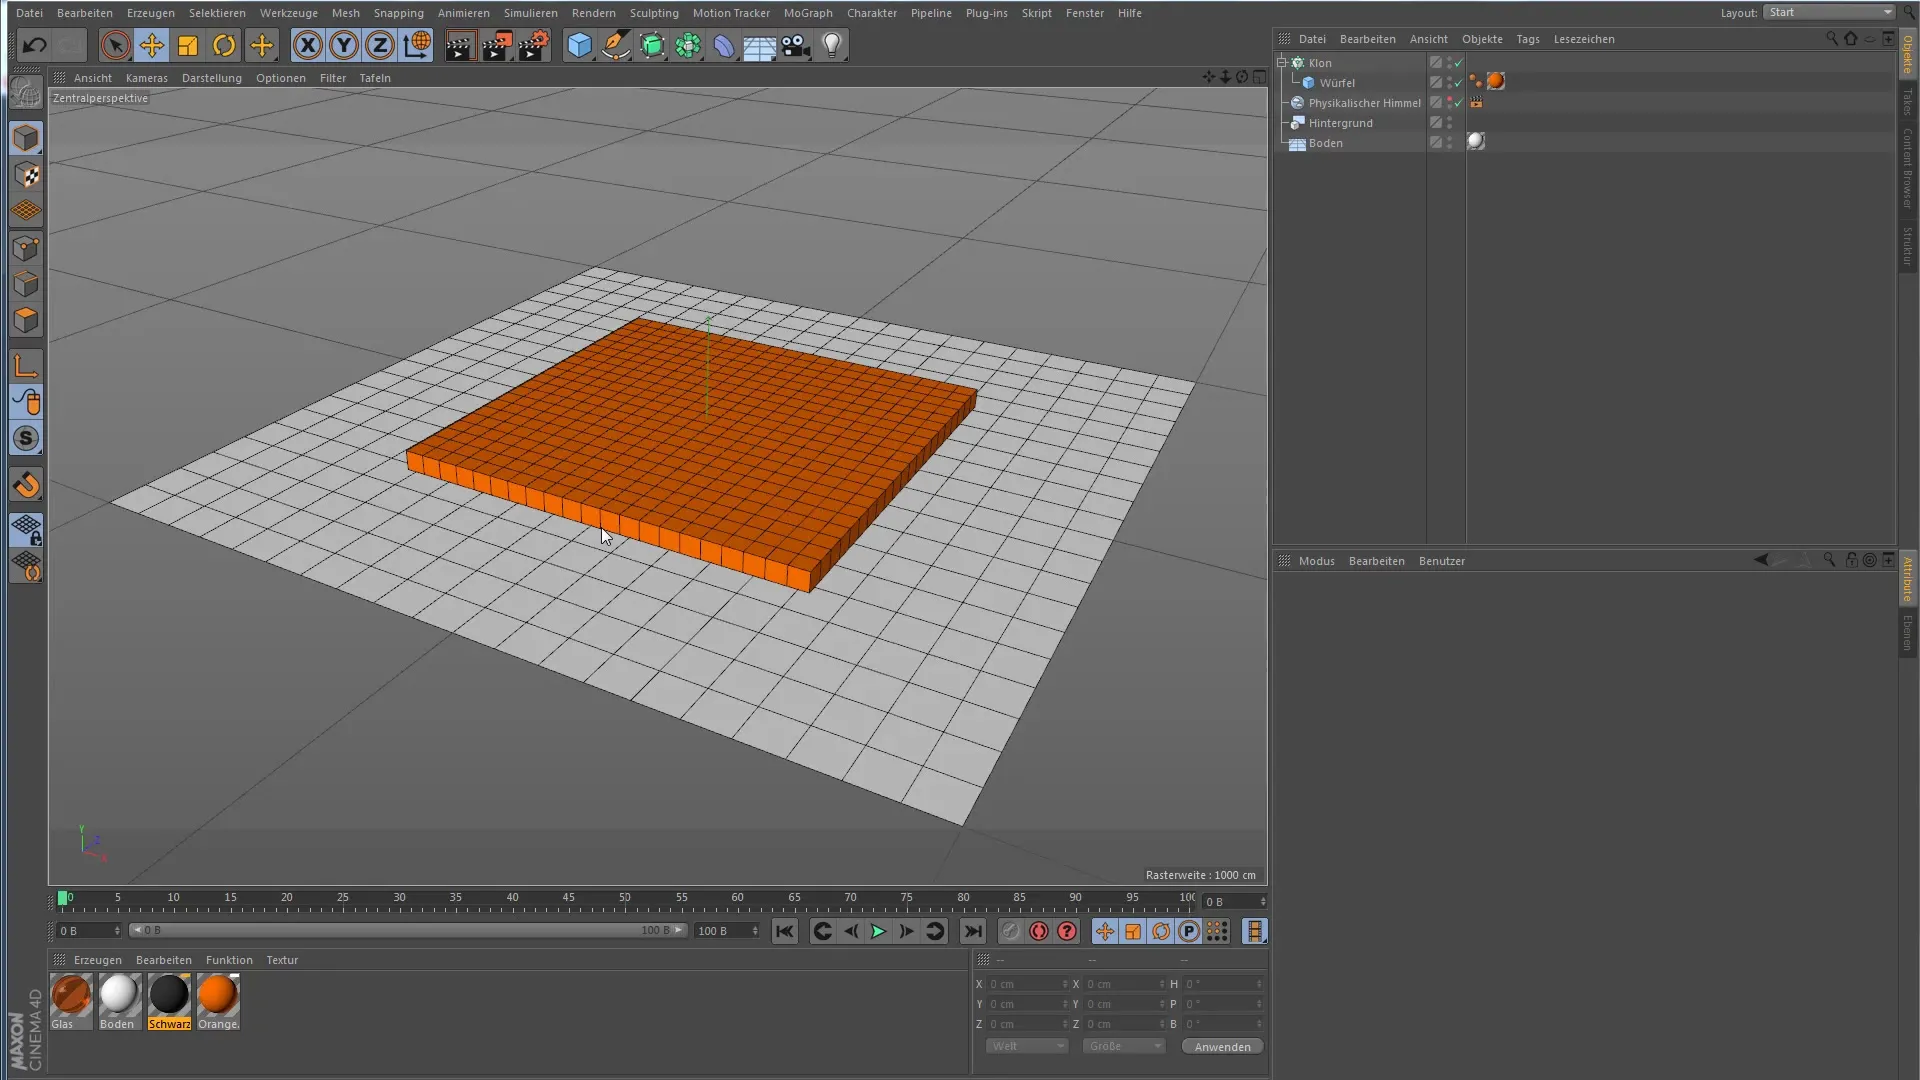Open render settings icon

534,45
